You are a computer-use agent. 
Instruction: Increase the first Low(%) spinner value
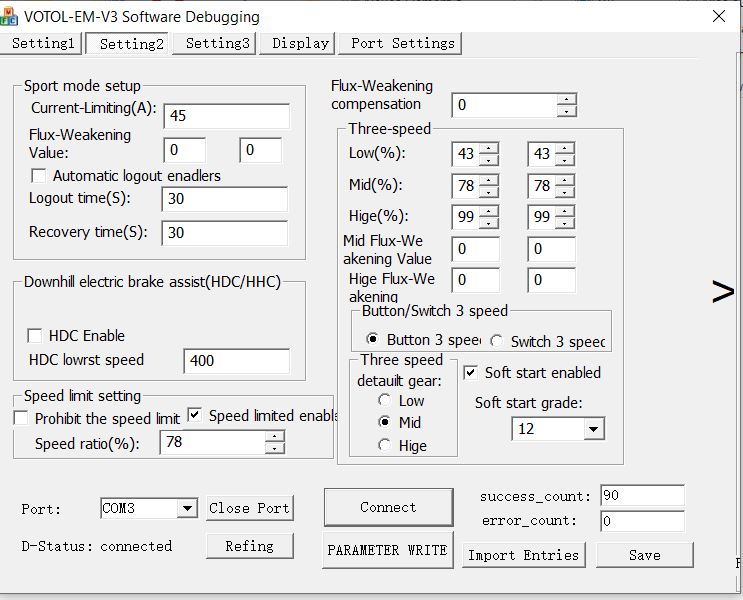click(x=489, y=149)
